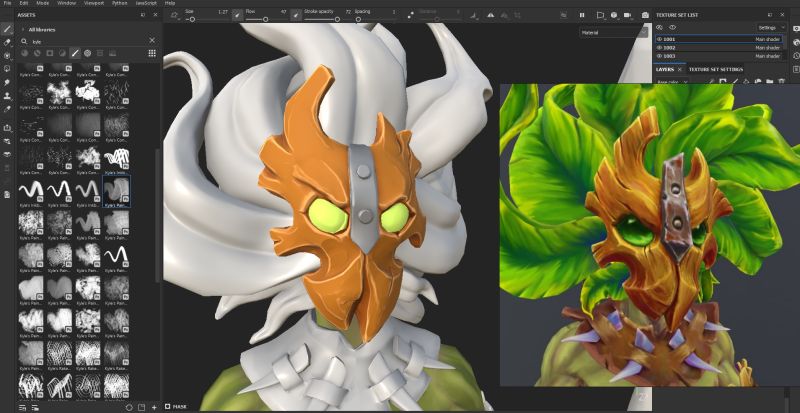
Task: Open the brush preset icon before Size
Action: (x=175, y=15)
